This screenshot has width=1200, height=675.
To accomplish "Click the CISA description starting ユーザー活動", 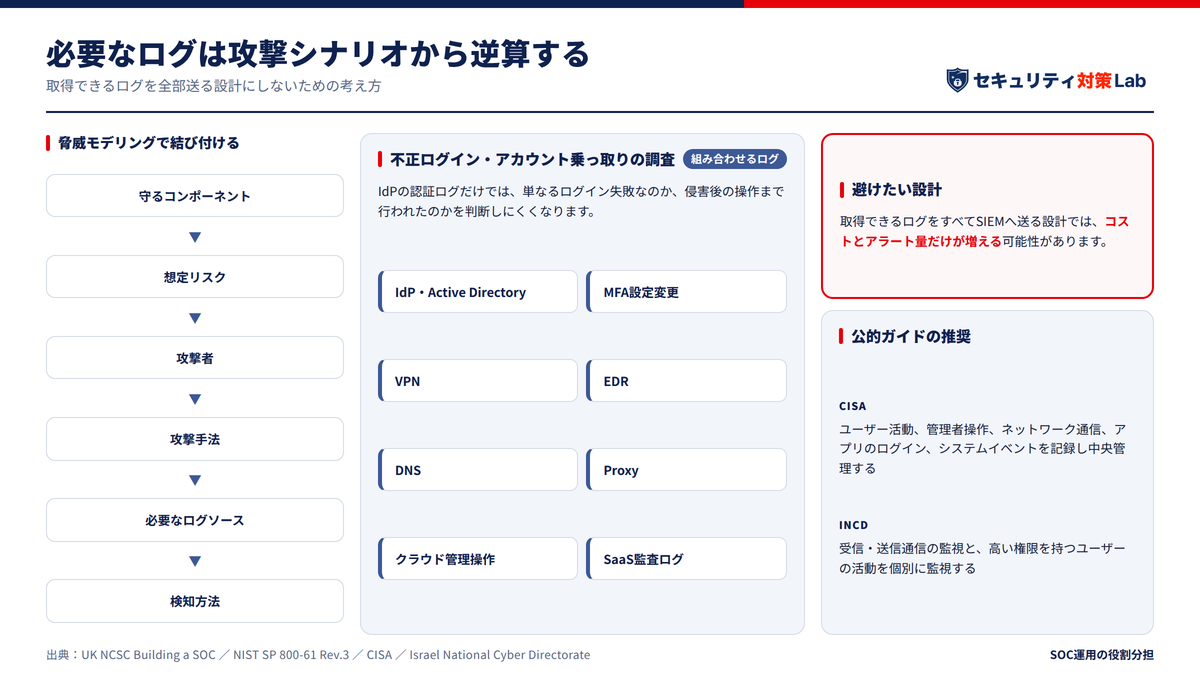I will pos(983,448).
